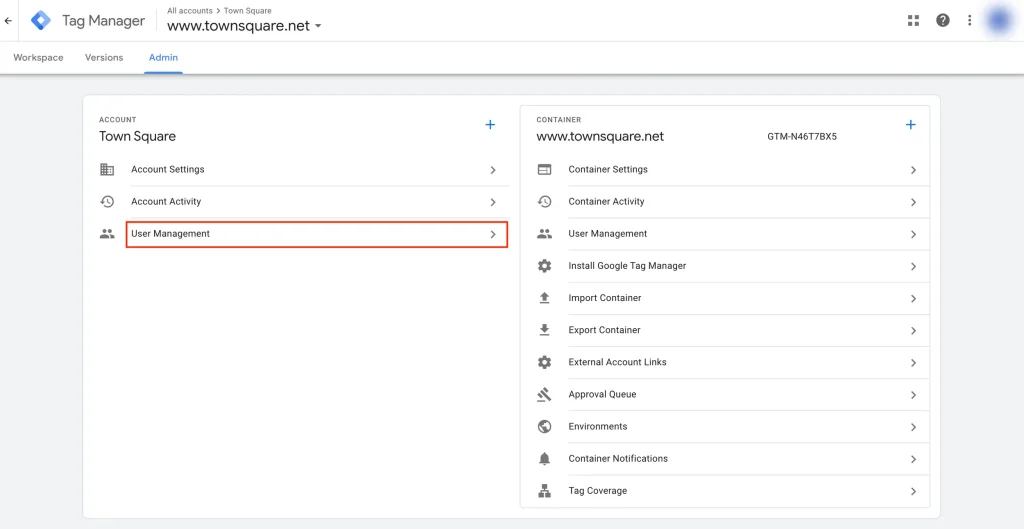Click the blurred user profile avatar

tap(1000, 20)
